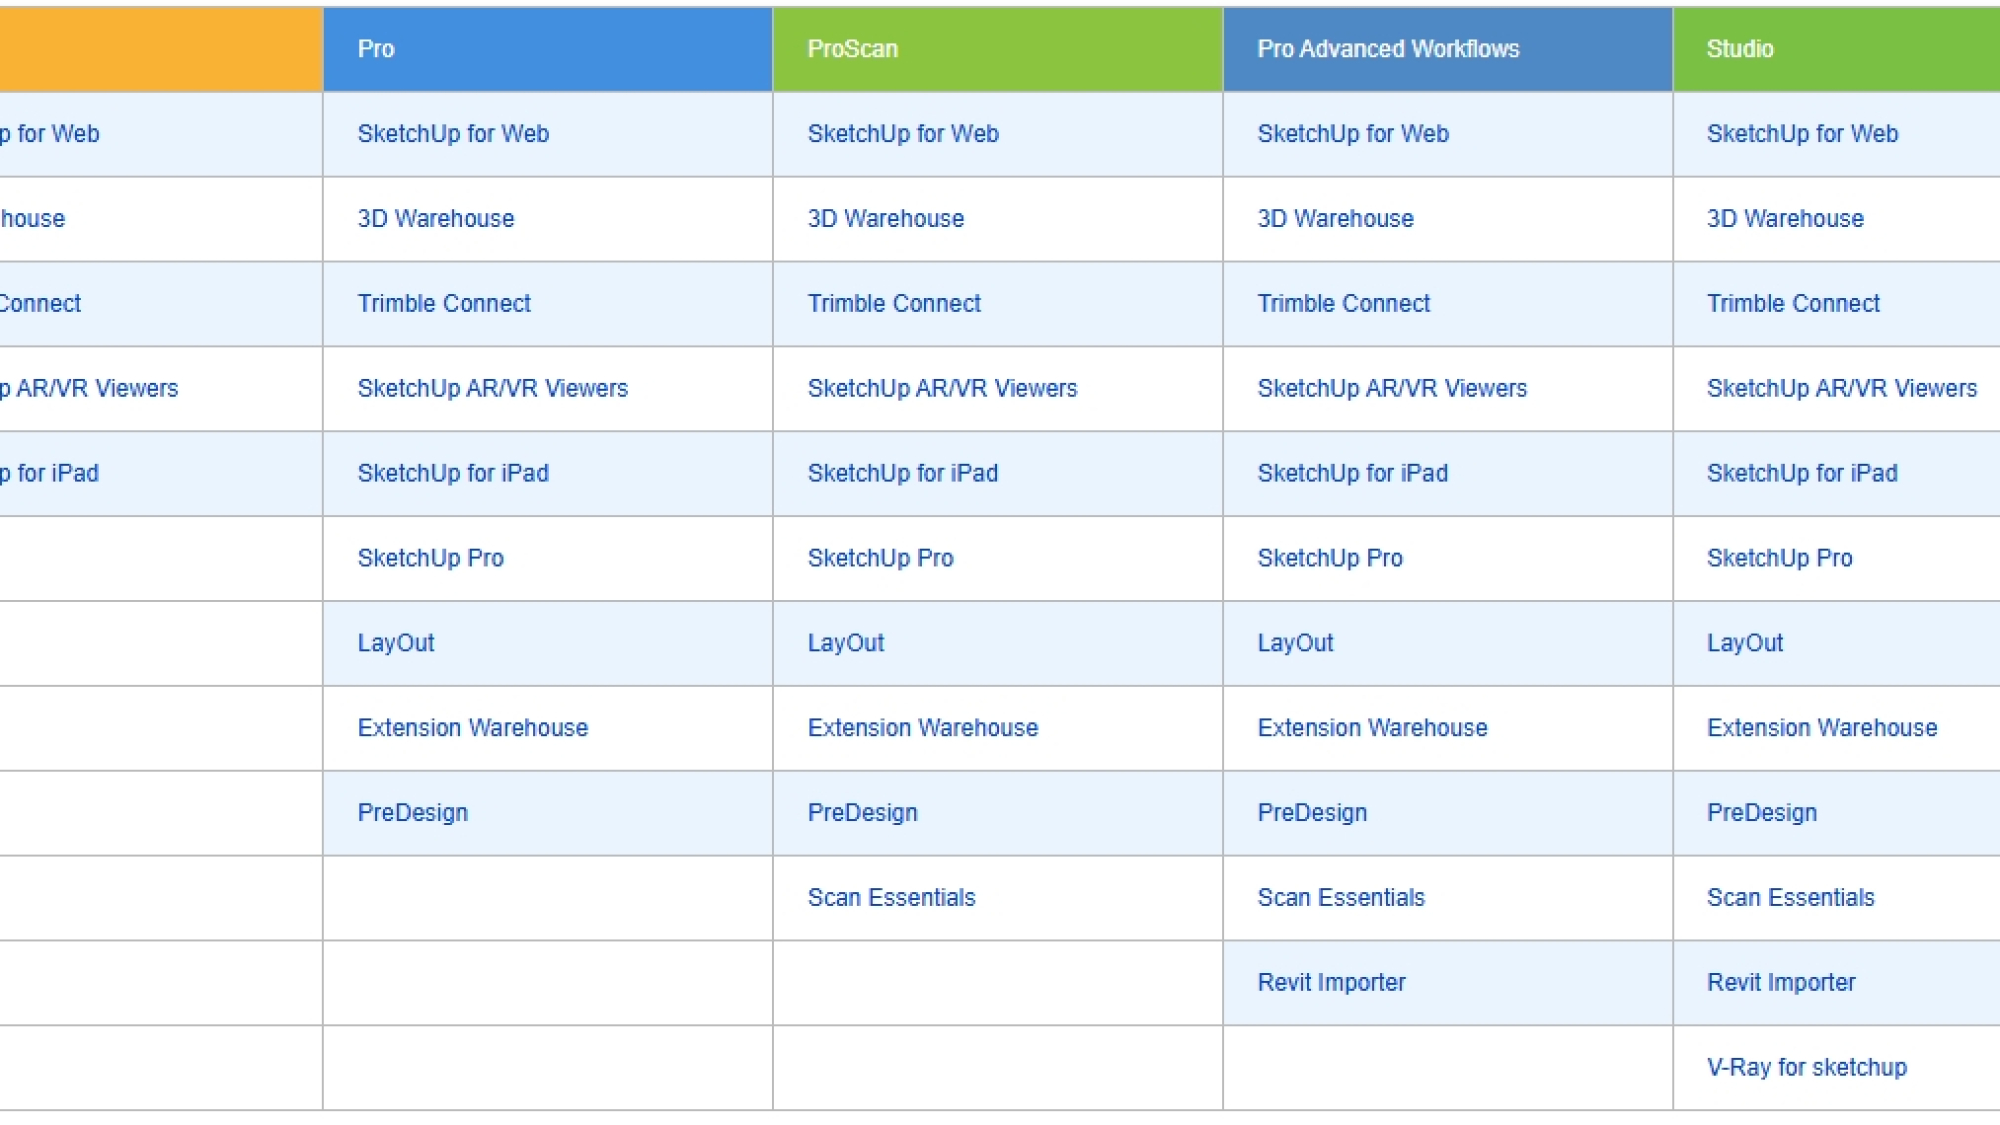Open PreDesign link in Pro column

point(412,813)
